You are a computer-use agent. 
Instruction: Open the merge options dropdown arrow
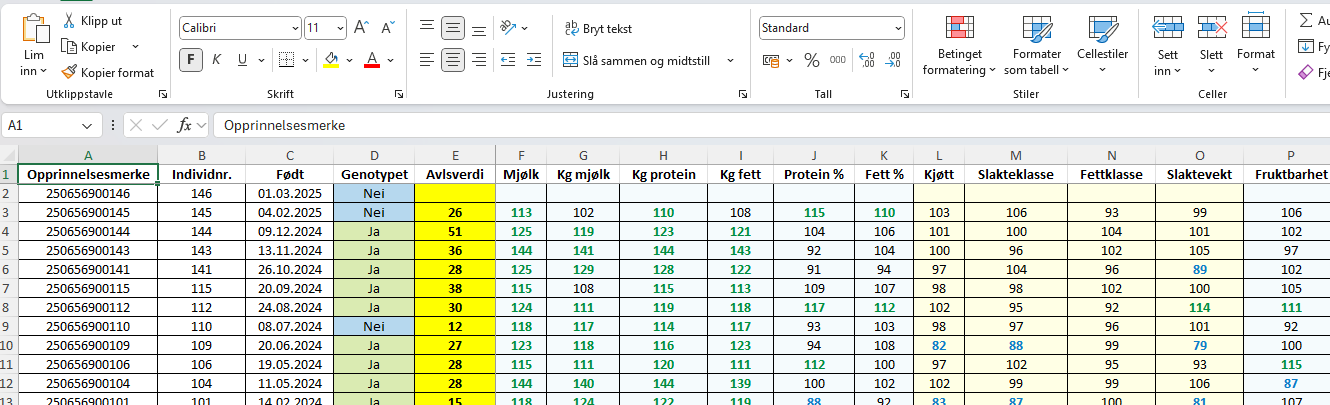click(x=730, y=60)
